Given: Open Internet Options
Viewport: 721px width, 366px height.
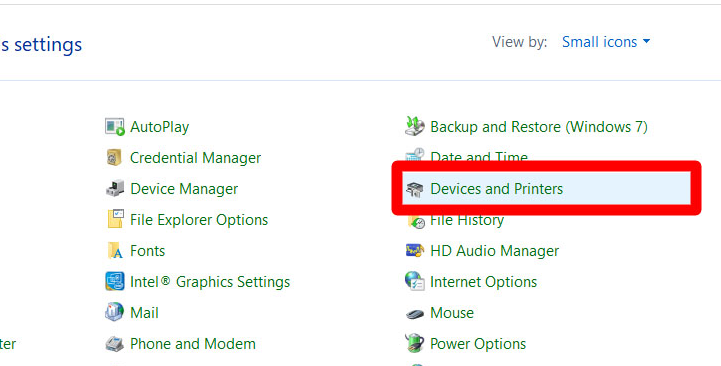Looking at the screenshot, I should pyautogui.click(x=484, y=281).
